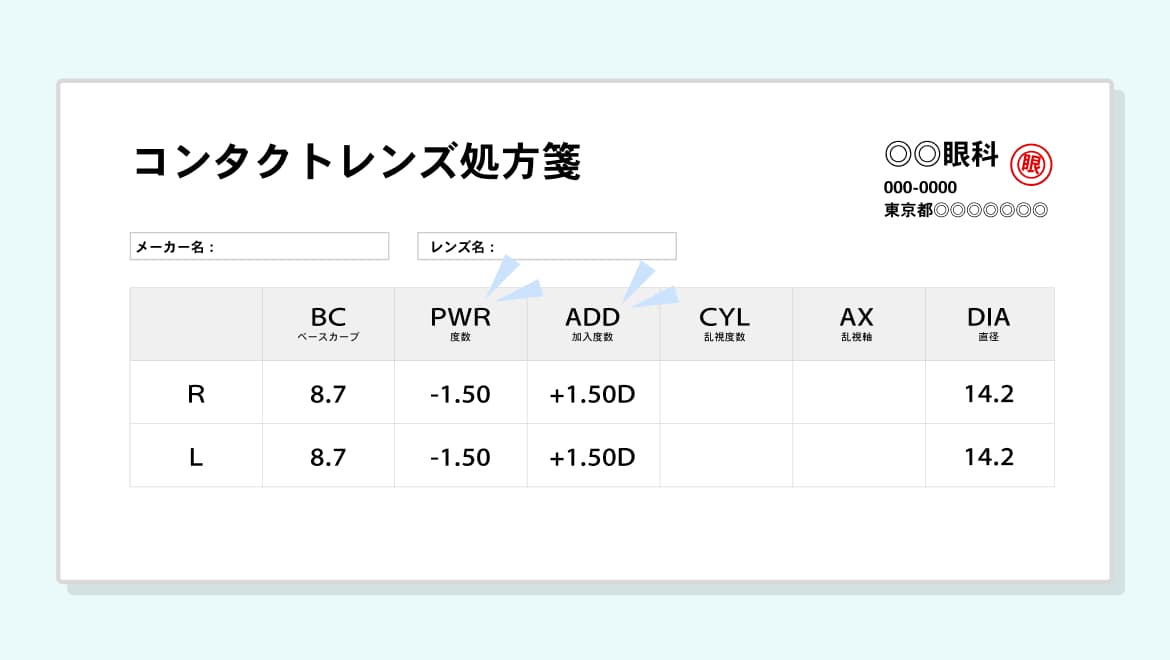
Task: Click the R row PWR value -1.50
Action: pos(460,394)
